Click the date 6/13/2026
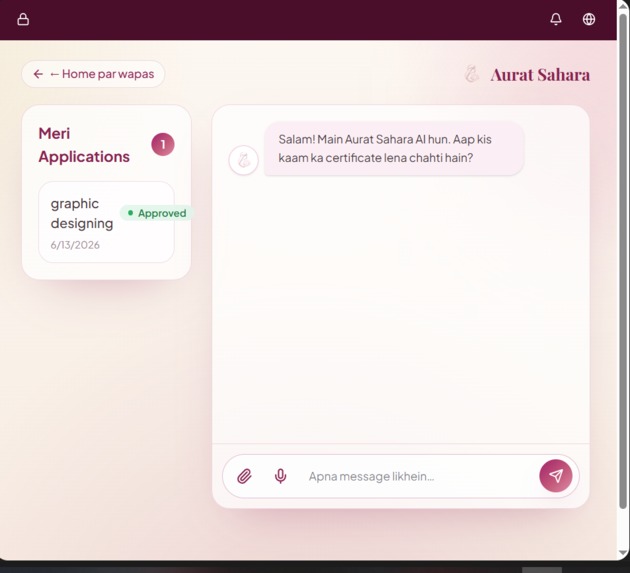The height and width of the screenshot is (573, 630). (x=75, y=245)
